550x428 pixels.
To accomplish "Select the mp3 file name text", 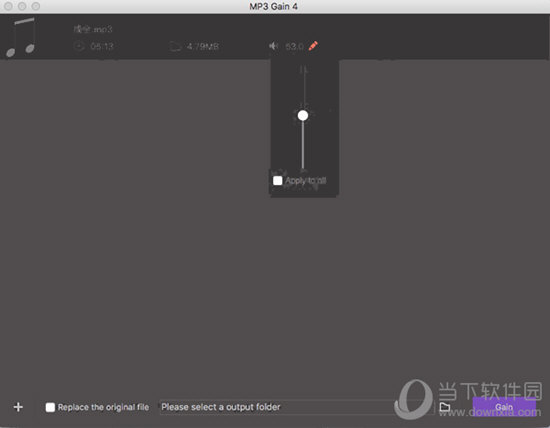I will coord(93,29).
